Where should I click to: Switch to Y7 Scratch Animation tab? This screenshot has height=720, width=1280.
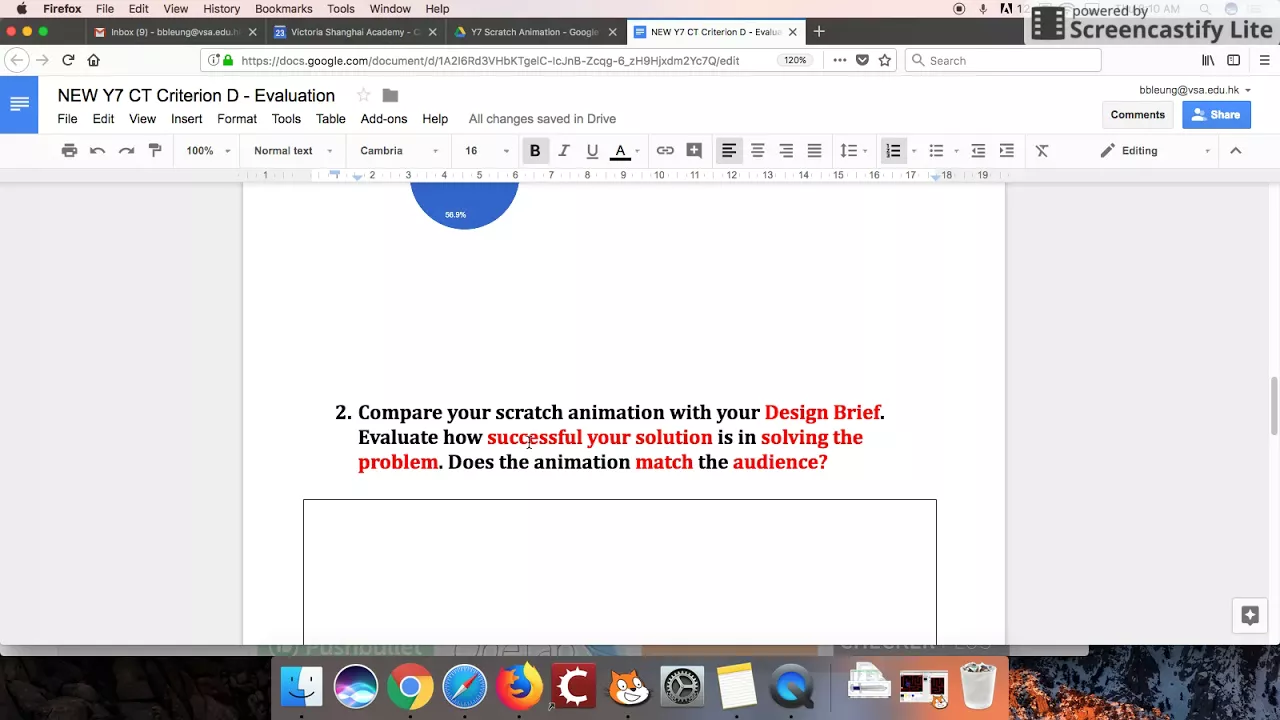click(x=535, y=32)
